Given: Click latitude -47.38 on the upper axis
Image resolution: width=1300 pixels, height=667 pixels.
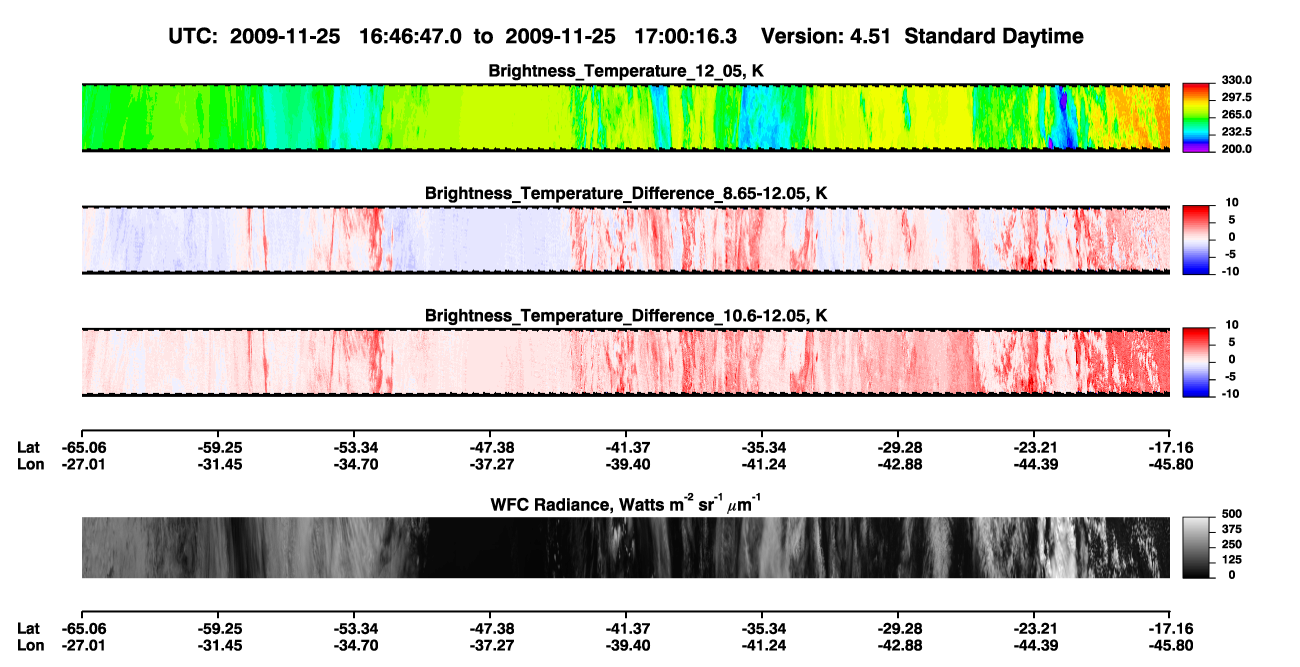Looking at the screenshot, I should (x=492, y=447).
